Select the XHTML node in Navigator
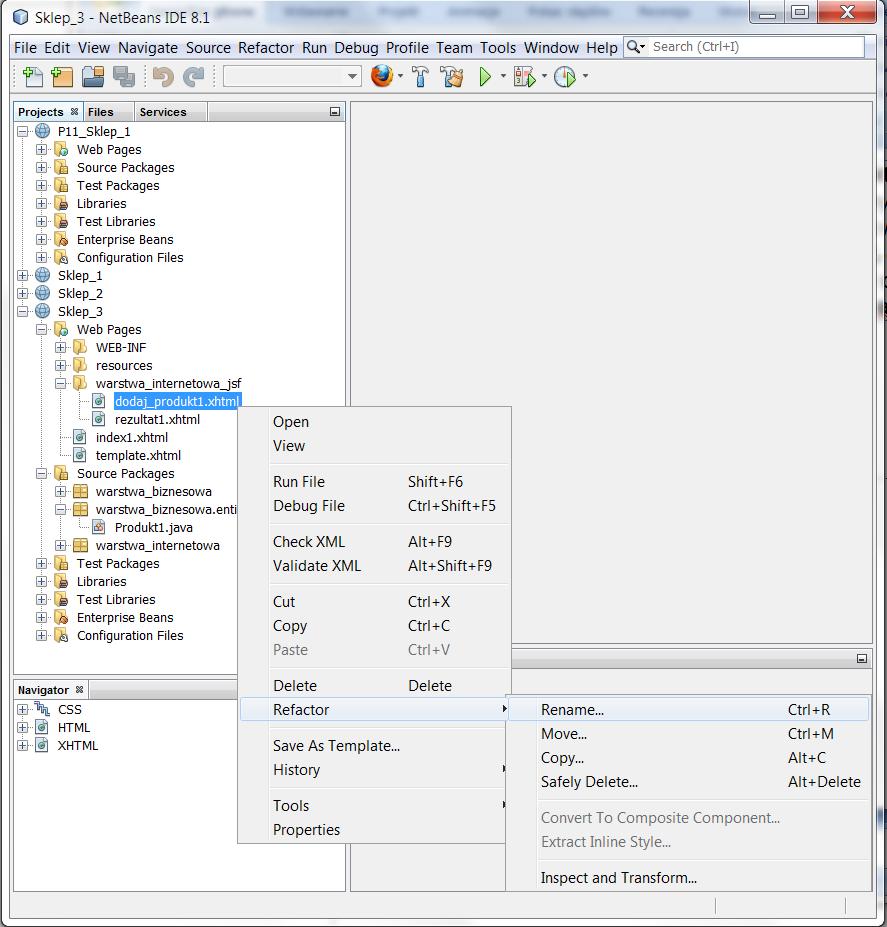Screen dimensions: 887x927 77,746
